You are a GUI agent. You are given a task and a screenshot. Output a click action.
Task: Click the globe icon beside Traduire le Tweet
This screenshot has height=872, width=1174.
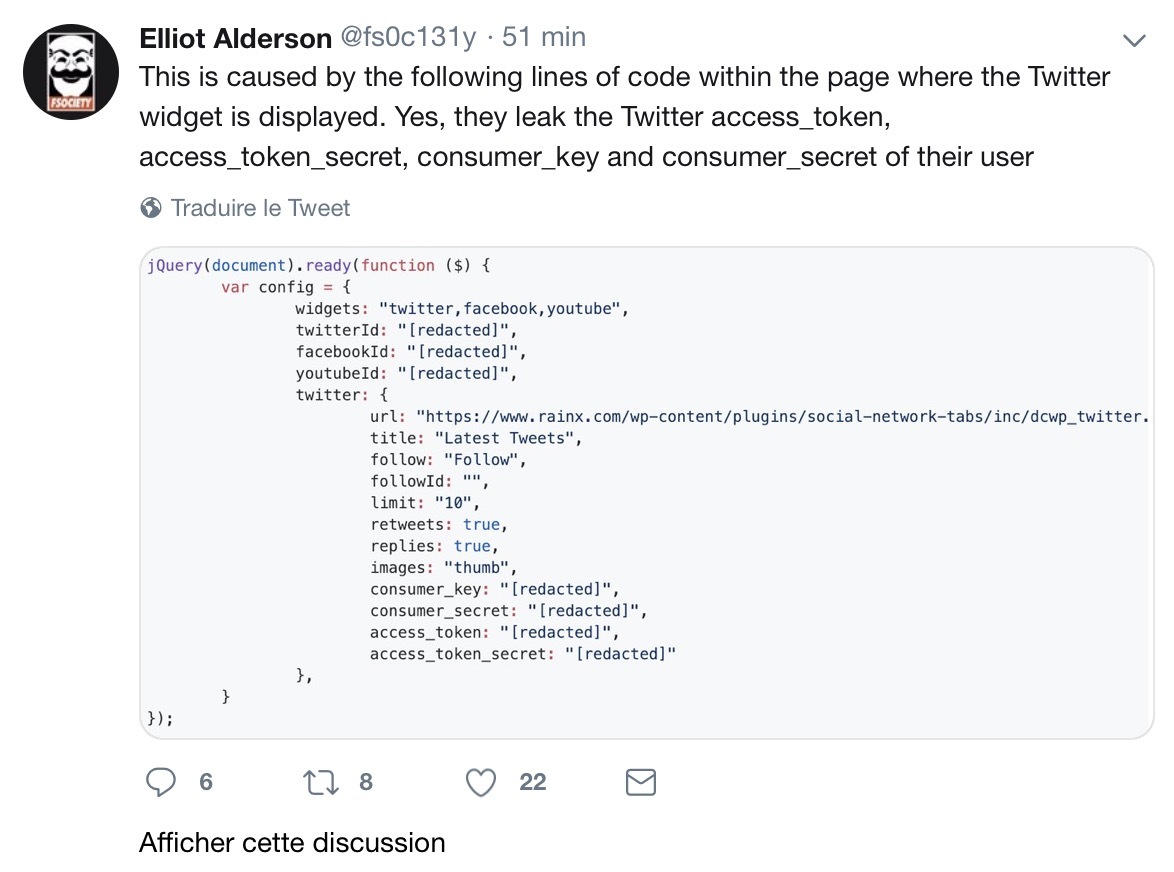[152, 208]
